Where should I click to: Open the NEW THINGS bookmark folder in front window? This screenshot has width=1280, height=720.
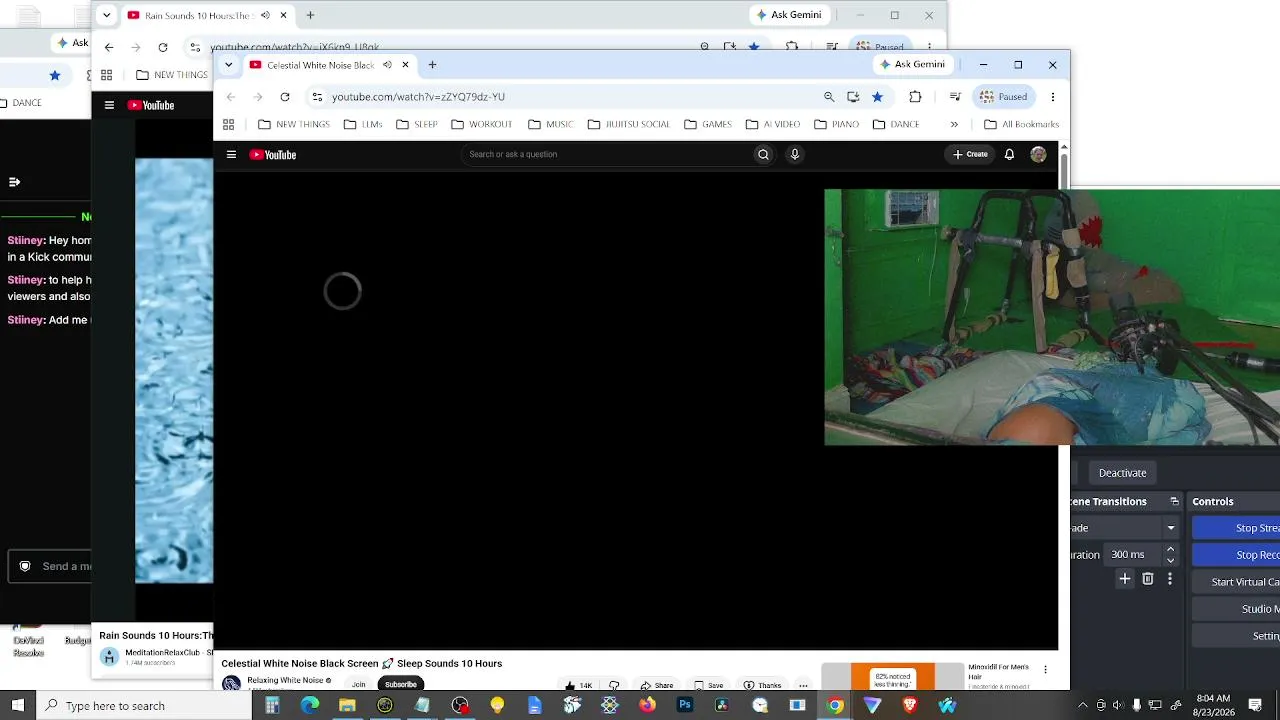(293, 125)
